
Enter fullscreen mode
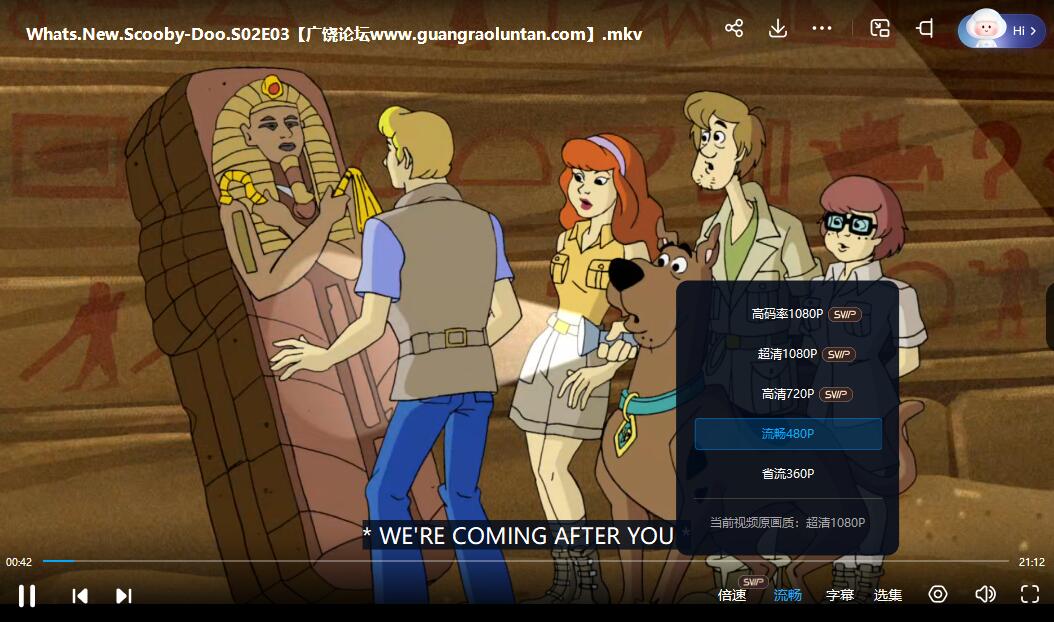(x=1030, y=594)
